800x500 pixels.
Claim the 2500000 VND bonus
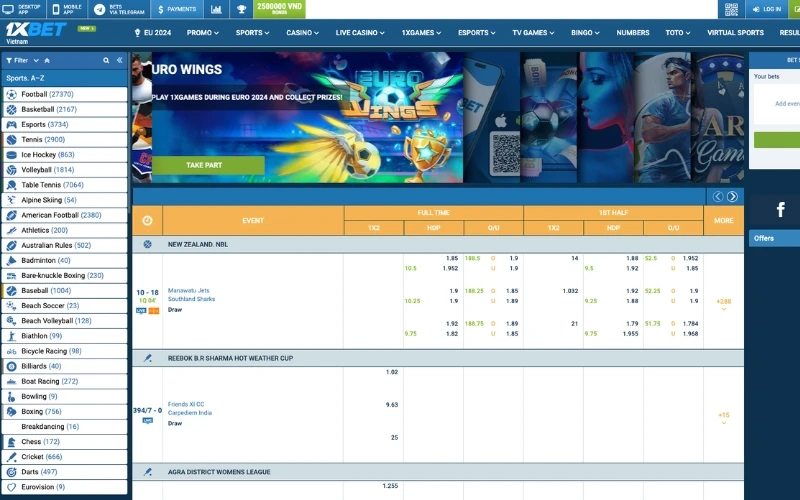point(279,9)
